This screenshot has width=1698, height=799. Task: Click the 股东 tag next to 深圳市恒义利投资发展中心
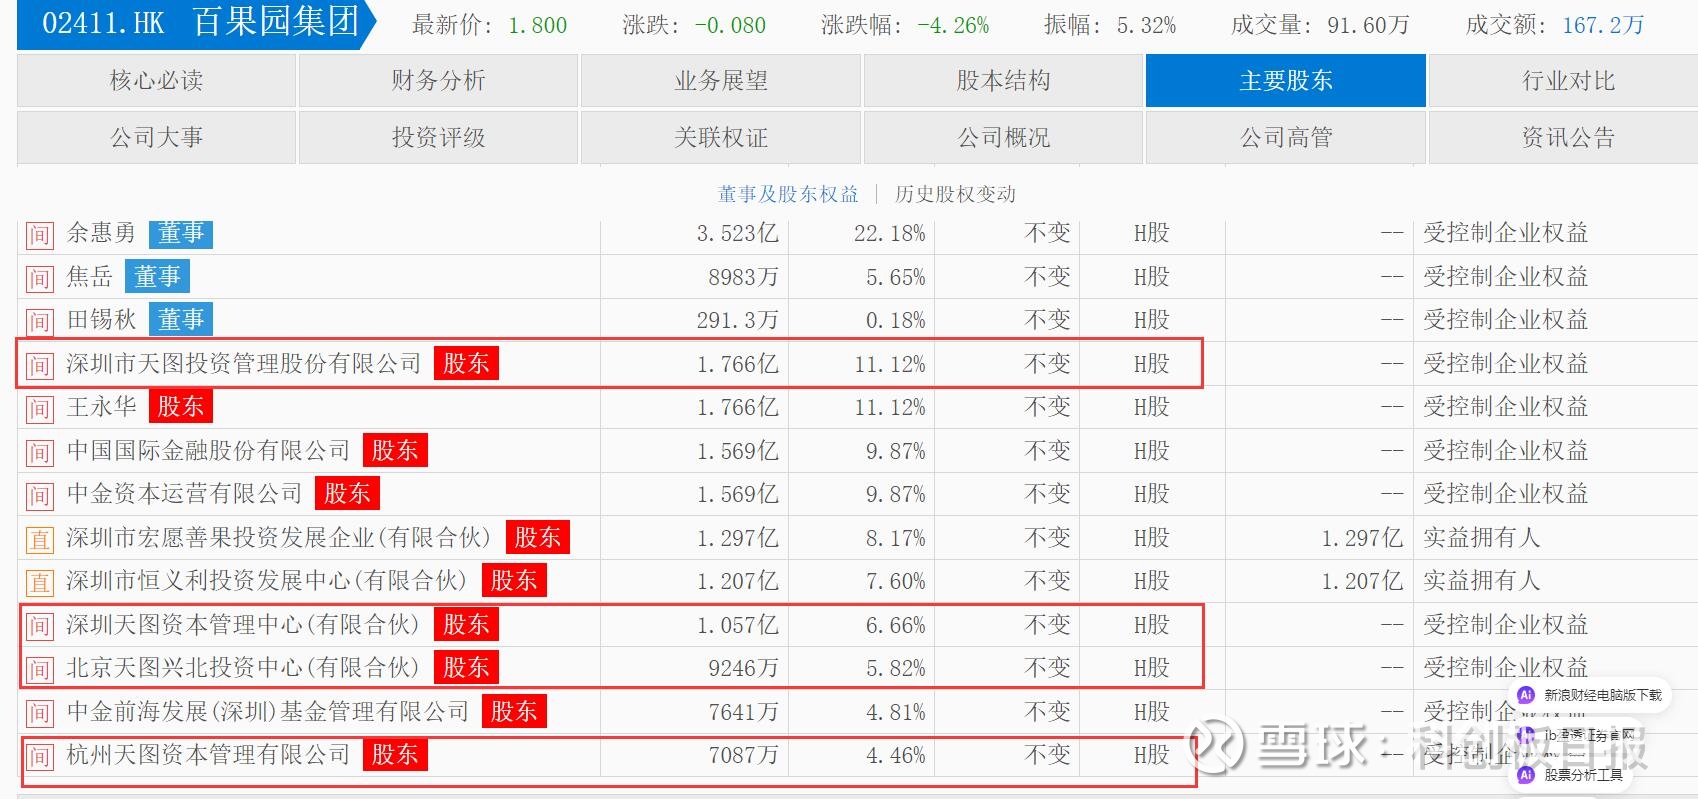click(514, 581)
